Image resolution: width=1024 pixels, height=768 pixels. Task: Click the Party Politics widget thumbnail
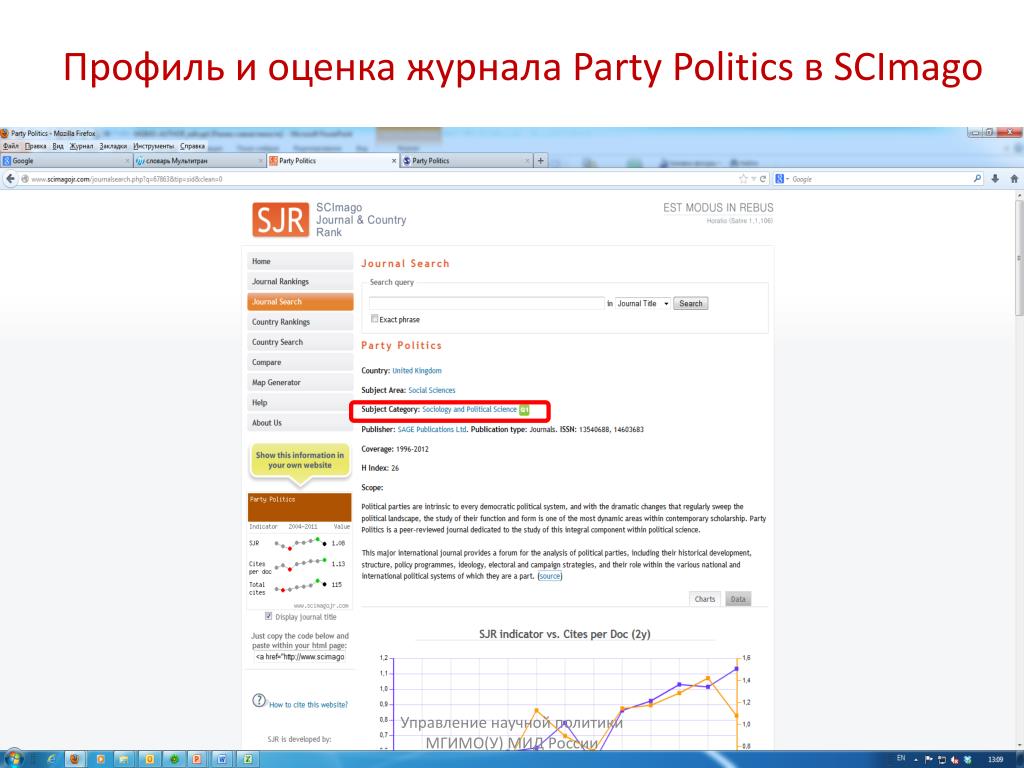click(x=300, y=552)
